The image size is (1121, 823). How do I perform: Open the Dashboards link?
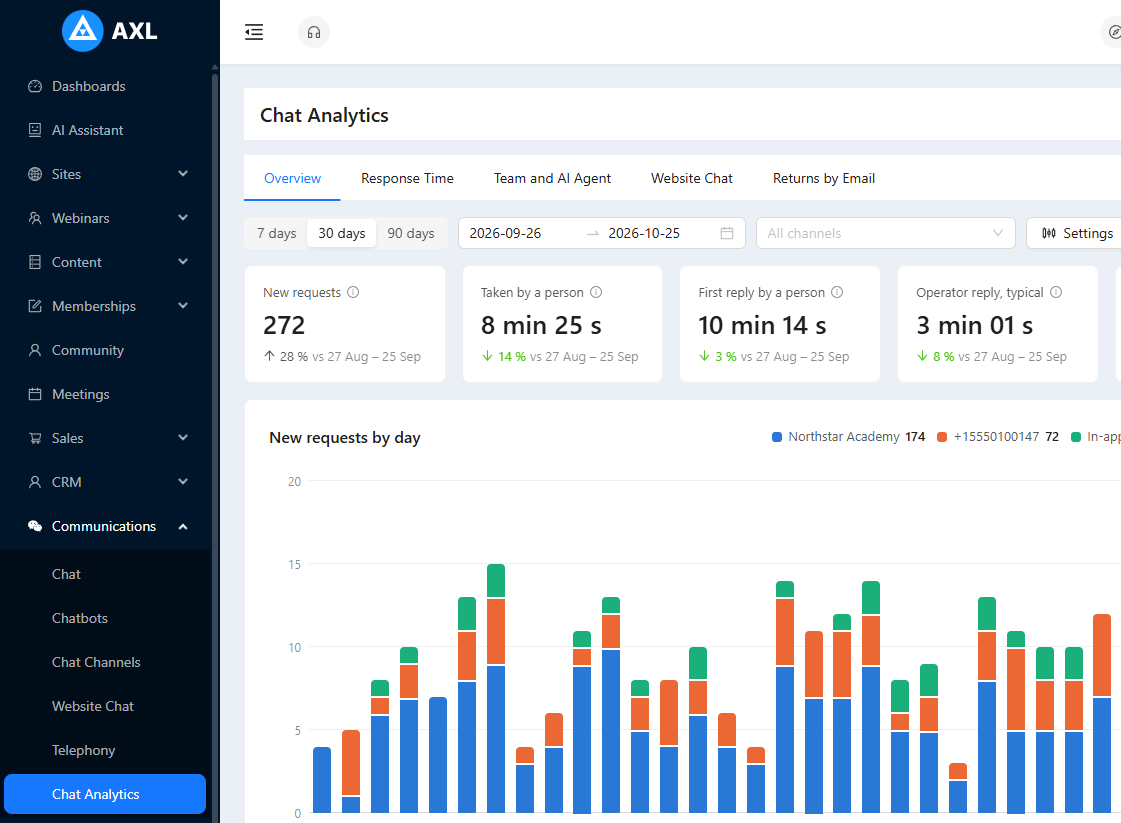pyautogui.click(x=89, y=87)
